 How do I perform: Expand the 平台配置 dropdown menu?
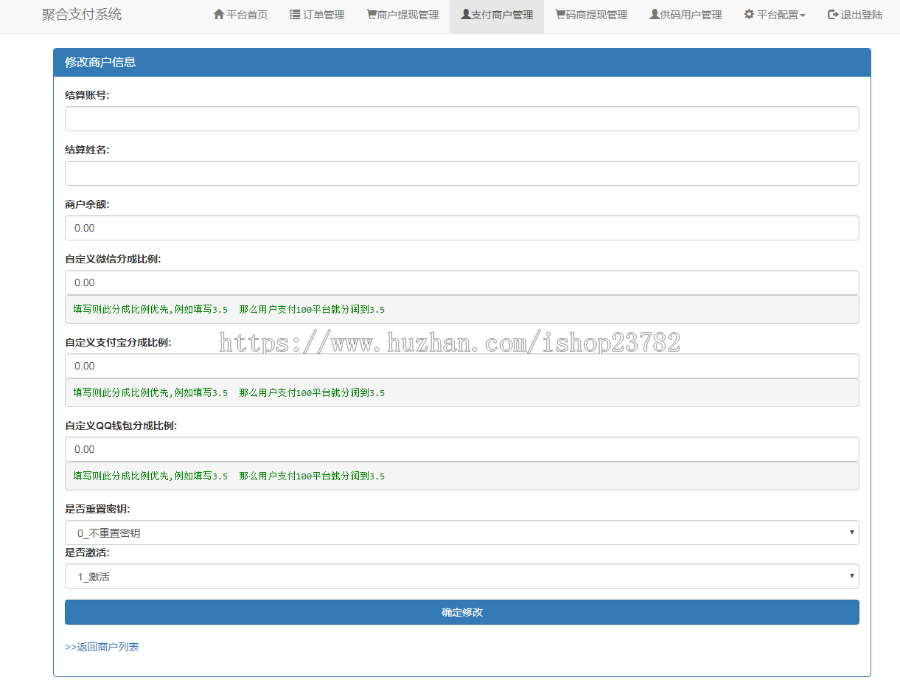click(x=775, y=15)
